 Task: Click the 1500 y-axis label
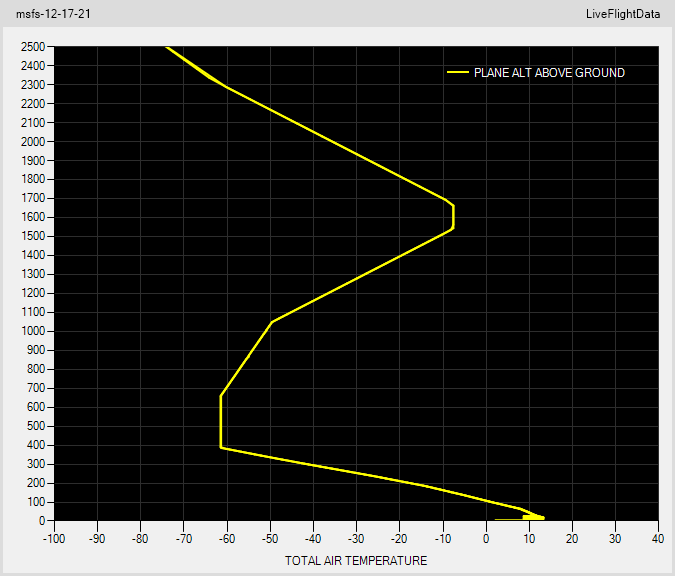(33, 236)
